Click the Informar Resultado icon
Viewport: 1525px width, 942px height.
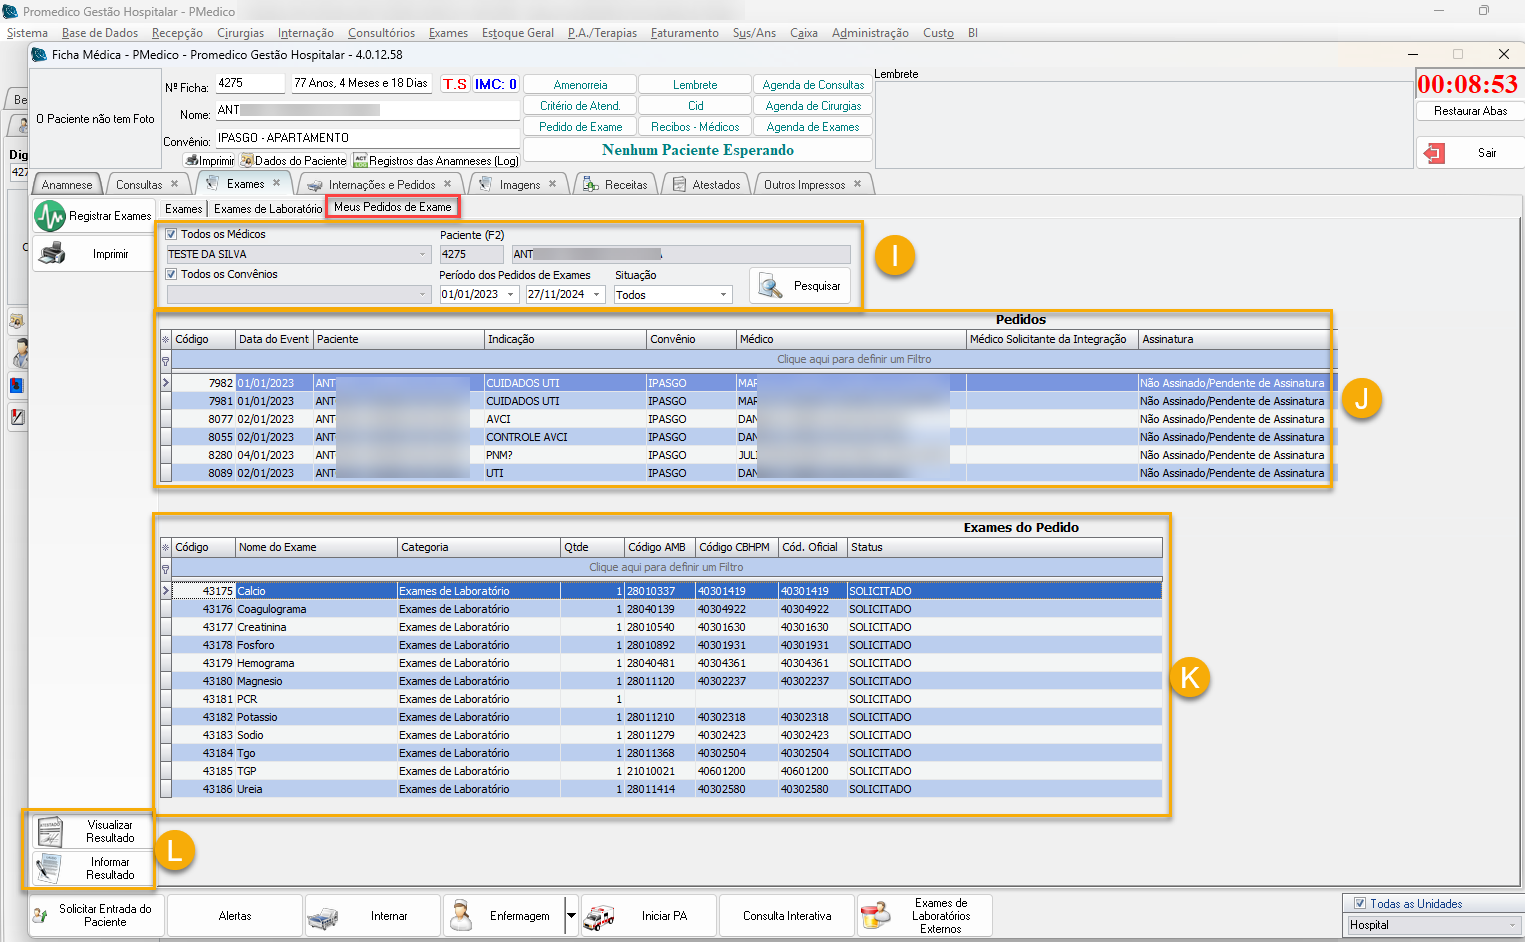tap(49, 868)
